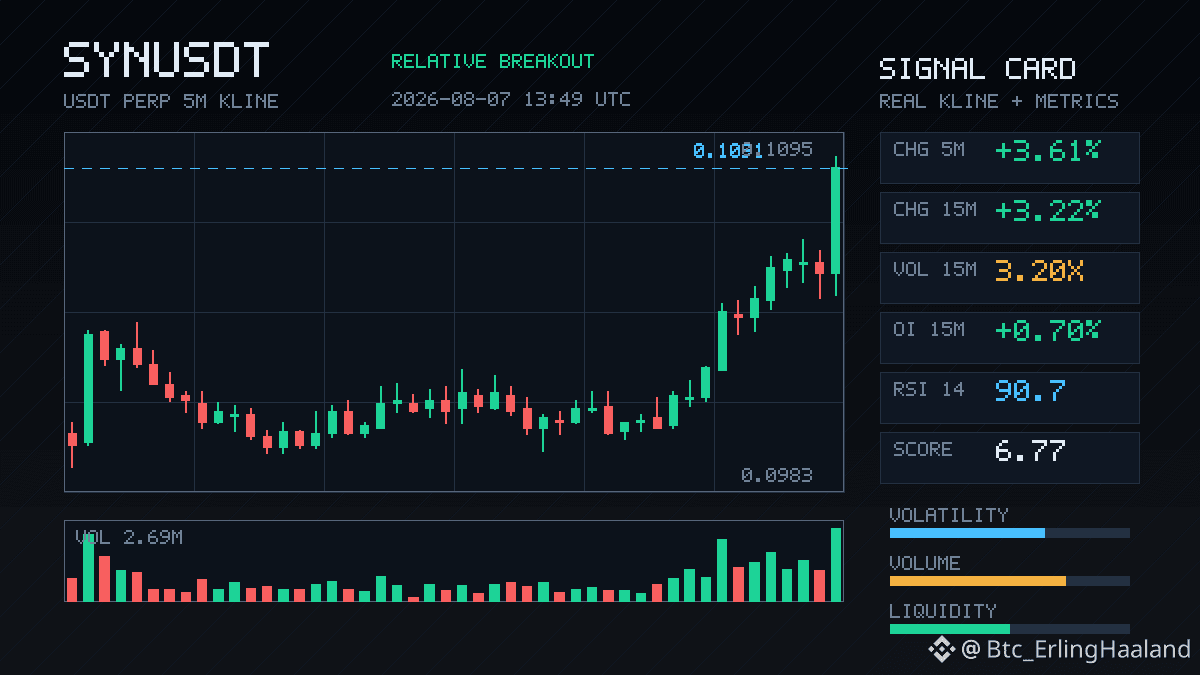Click the USDT PERP 5M KLINE subtitle
This screenshot has height=675, width=1200.
click(171, 101)
